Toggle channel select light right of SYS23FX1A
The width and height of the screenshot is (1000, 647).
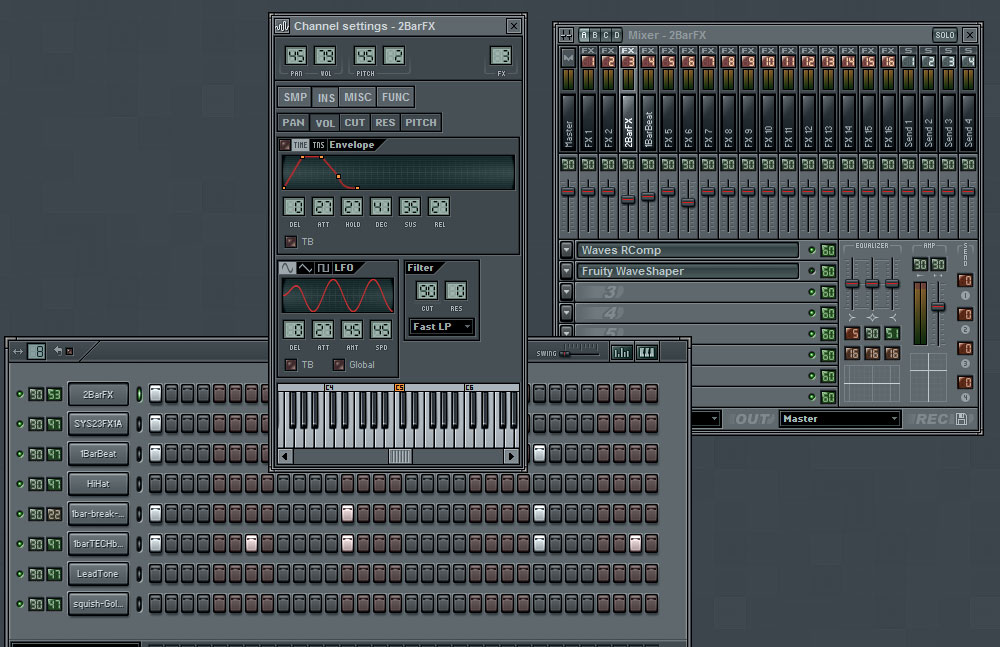(x=139, y=424)
